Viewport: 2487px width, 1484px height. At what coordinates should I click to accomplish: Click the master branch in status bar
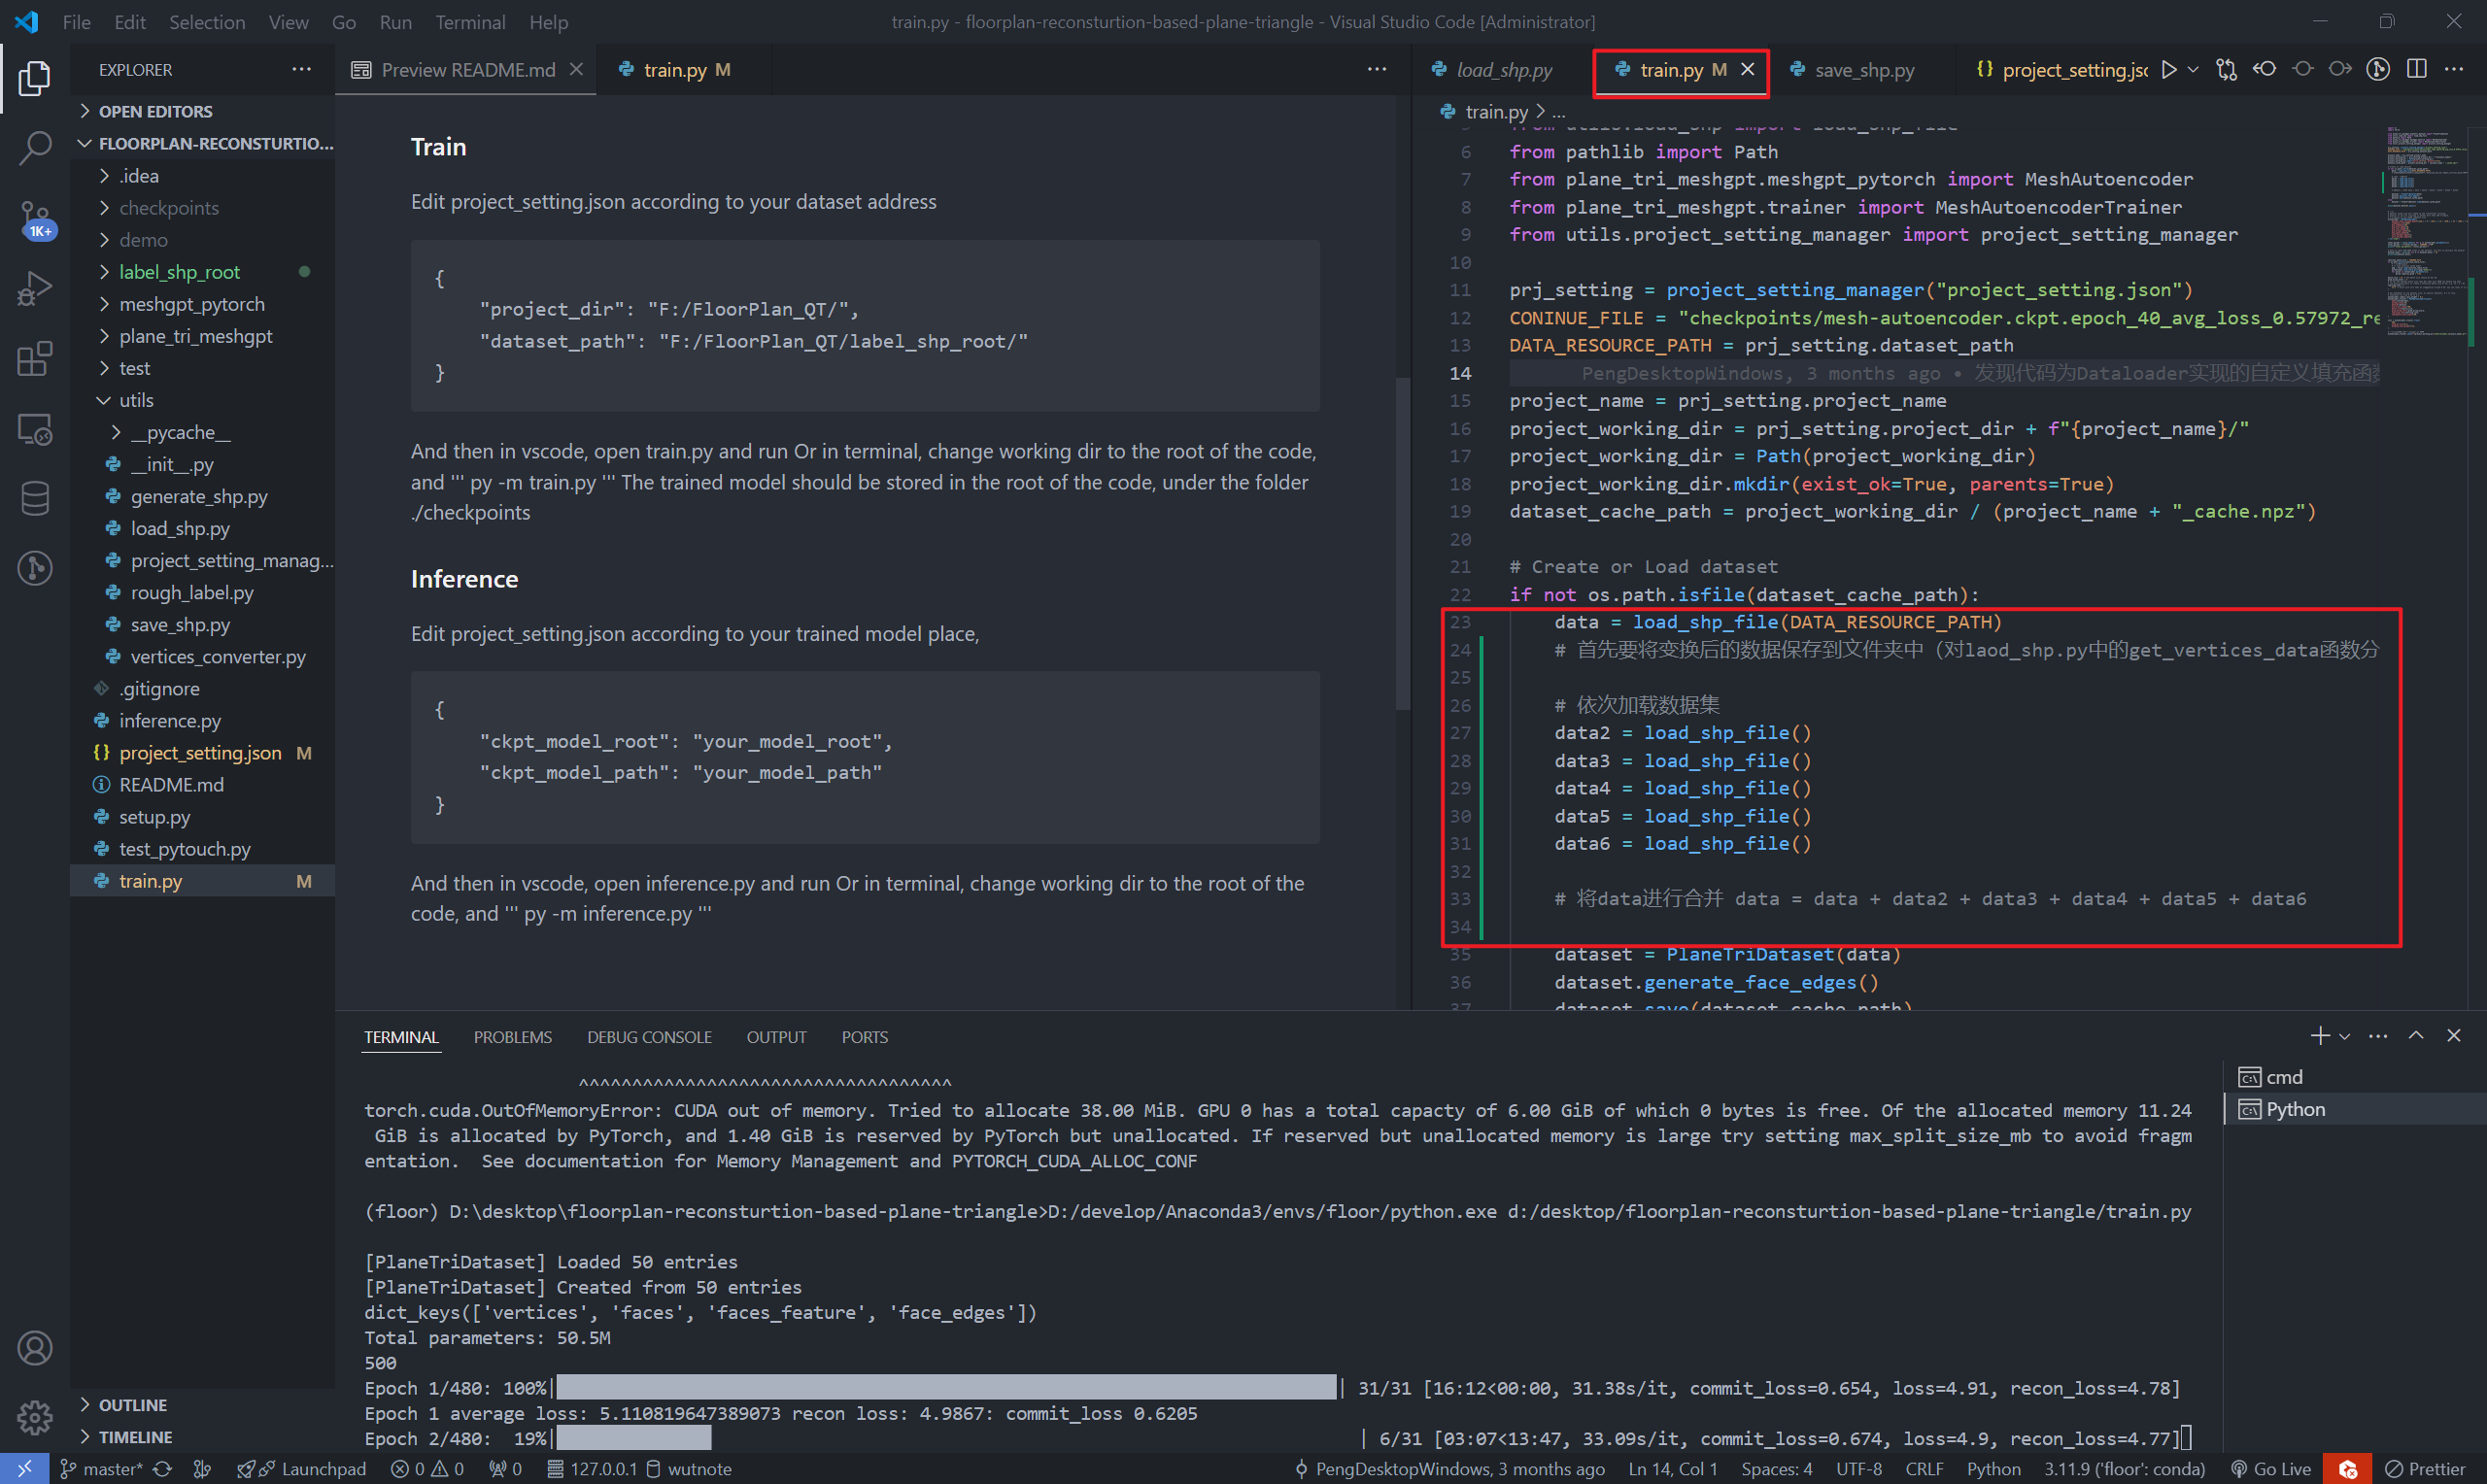(101, 1469)
